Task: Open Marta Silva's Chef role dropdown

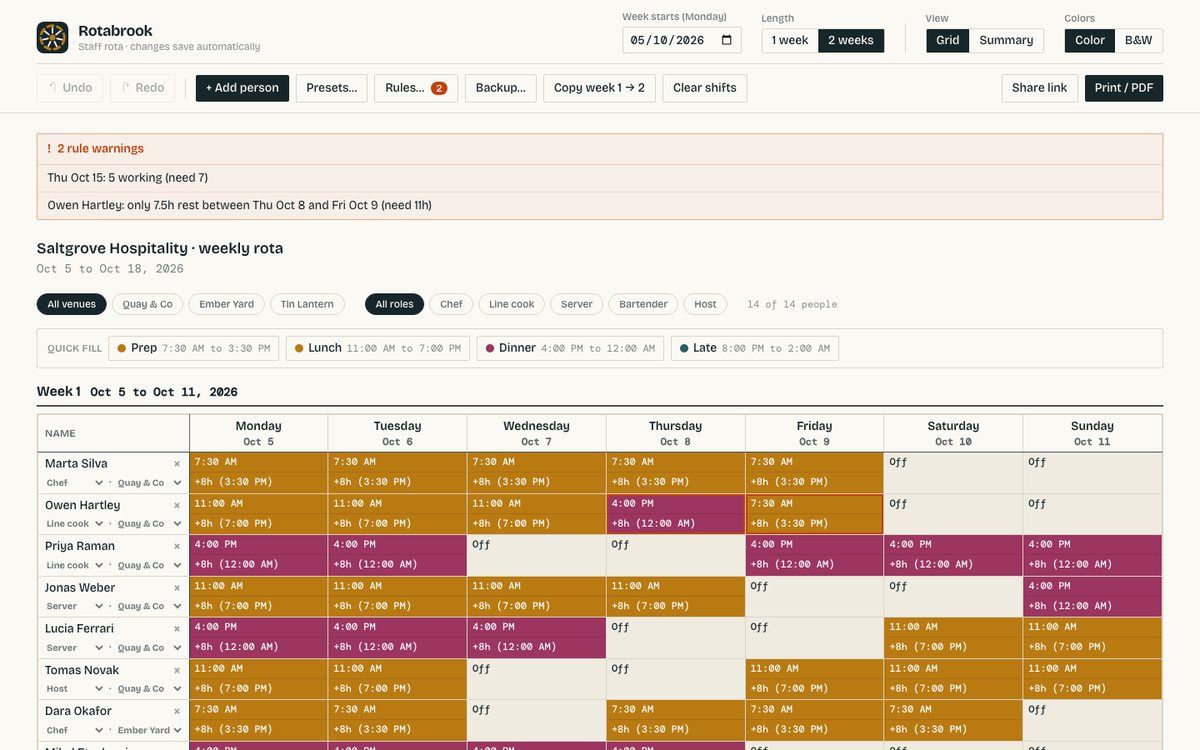Action: point(73,483)
